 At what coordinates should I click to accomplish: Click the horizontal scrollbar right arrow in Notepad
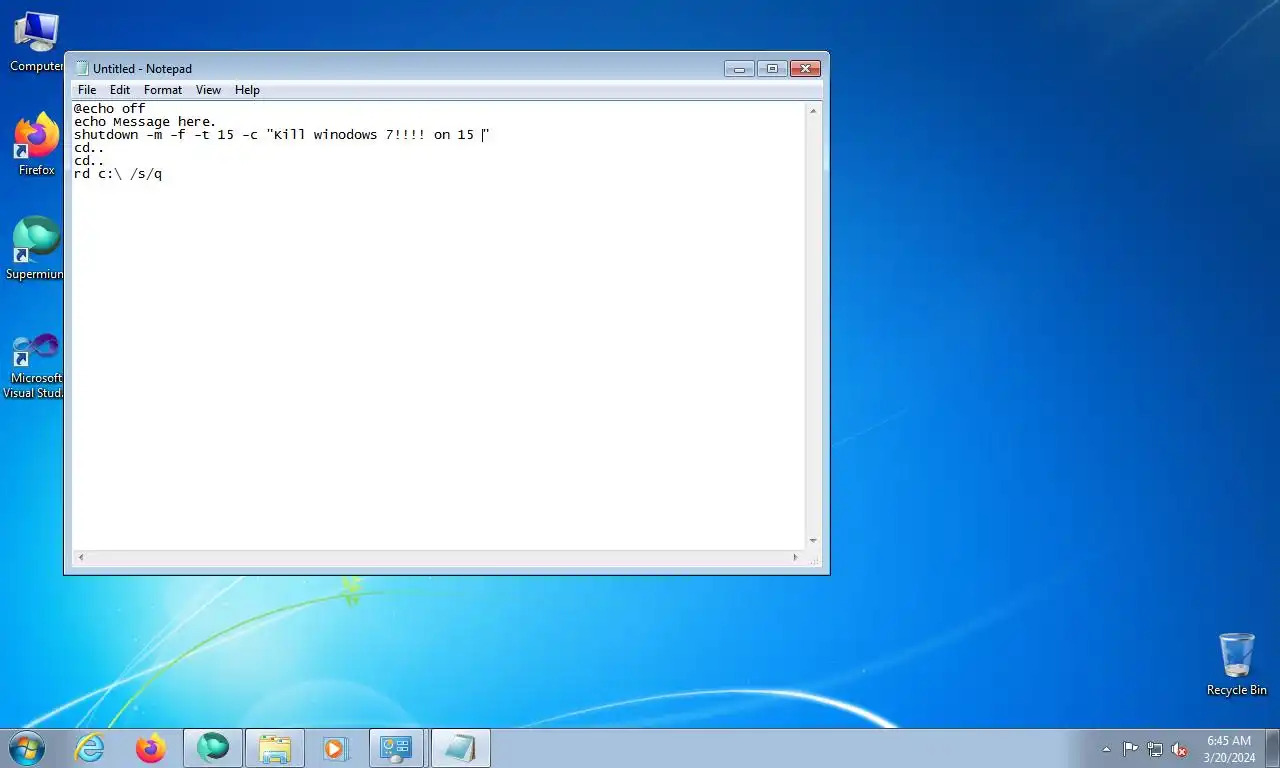(796, 557)
